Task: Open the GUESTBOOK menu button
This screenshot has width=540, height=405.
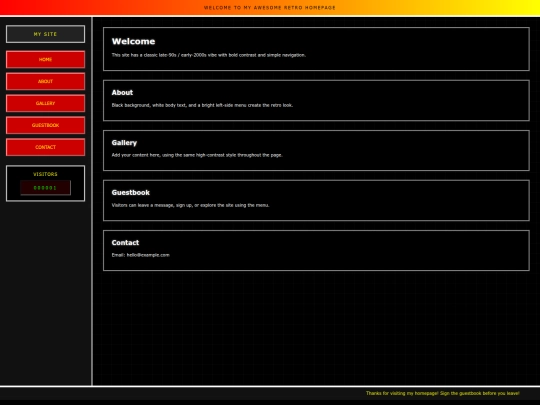Action: pos(45,125)
